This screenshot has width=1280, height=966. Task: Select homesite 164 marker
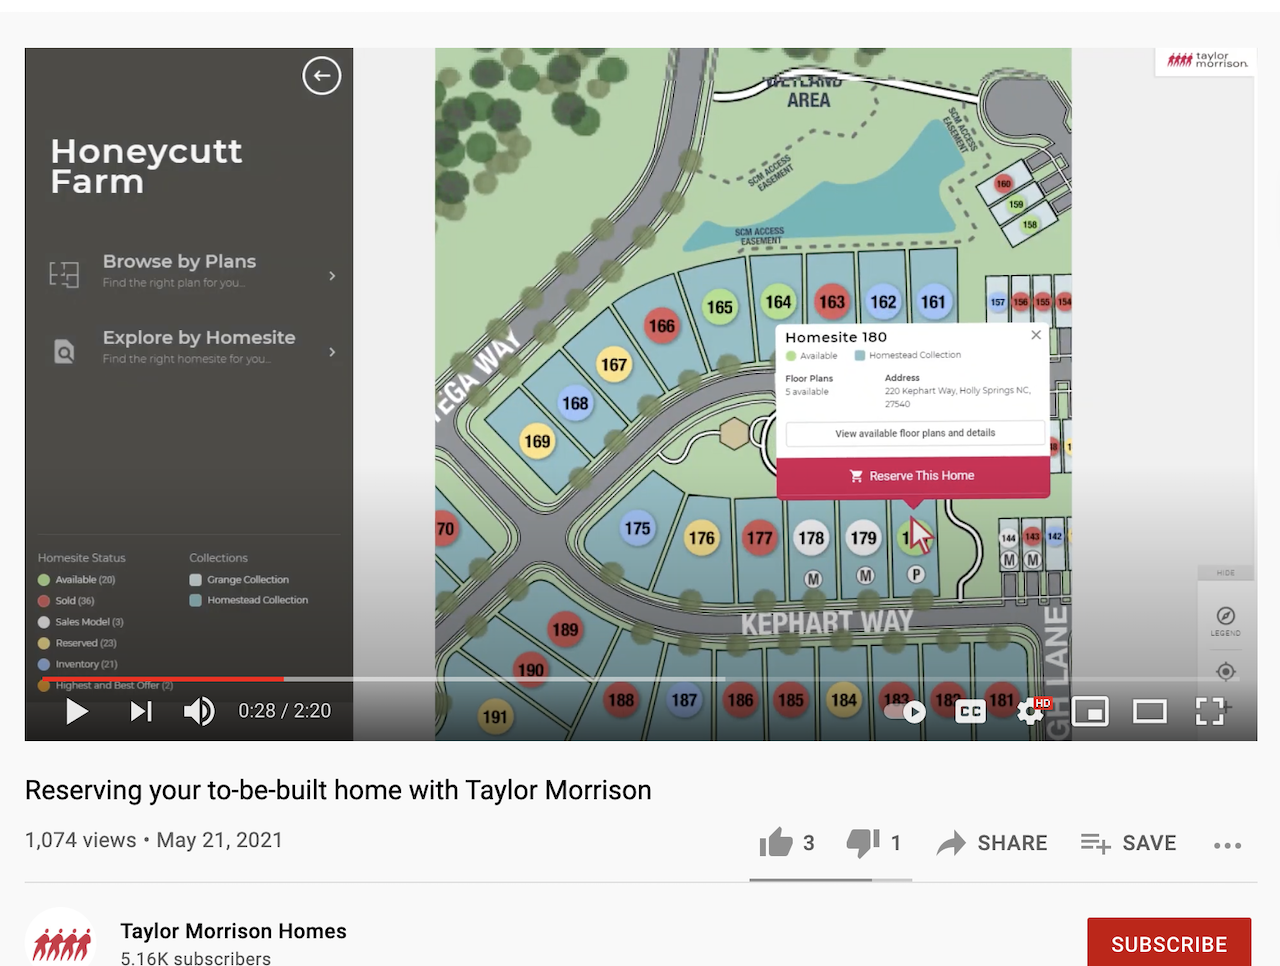pos(778,301)
